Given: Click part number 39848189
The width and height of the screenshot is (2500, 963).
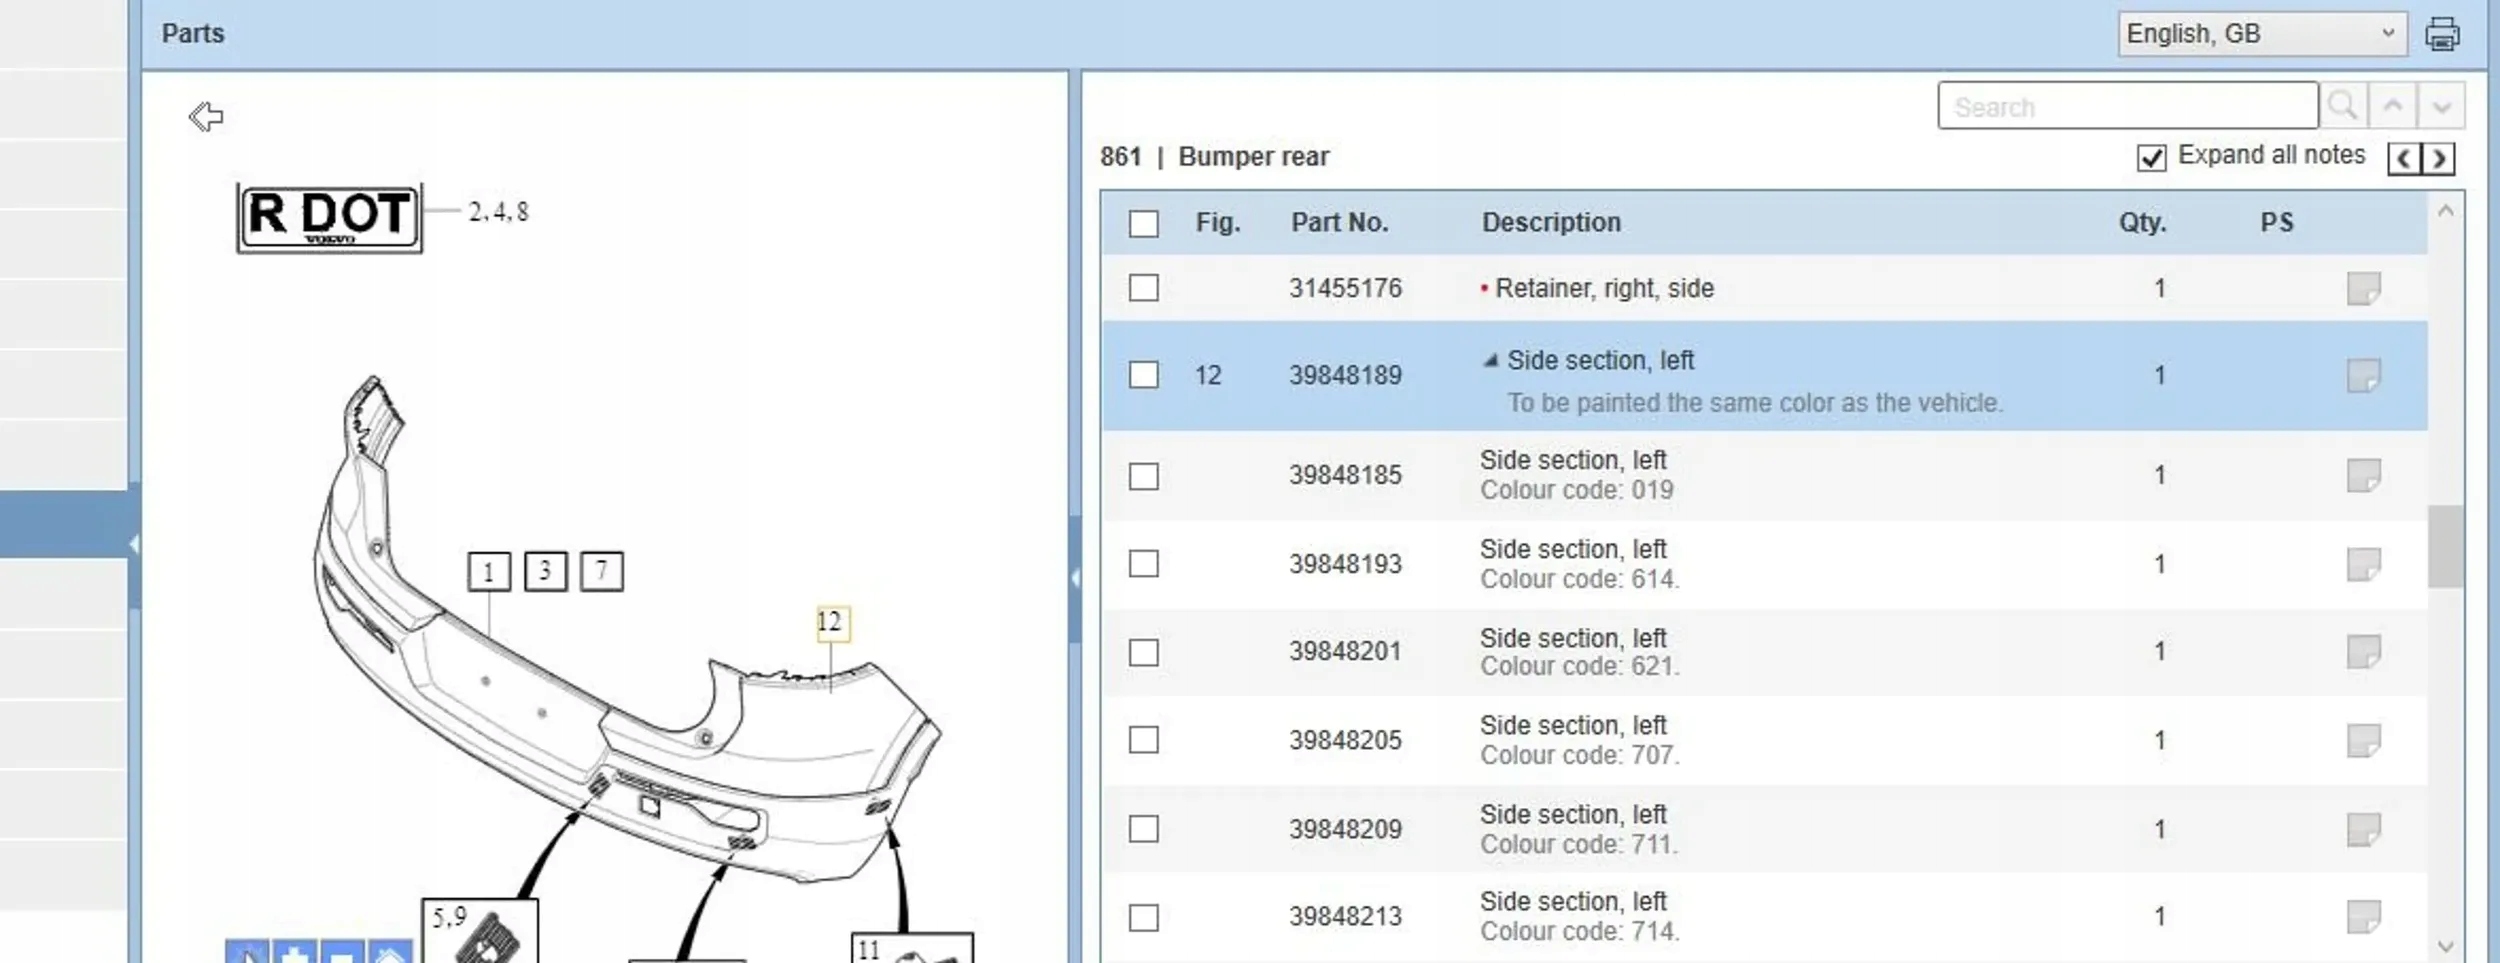Looking at the screenshot, I should point(1345,375).
